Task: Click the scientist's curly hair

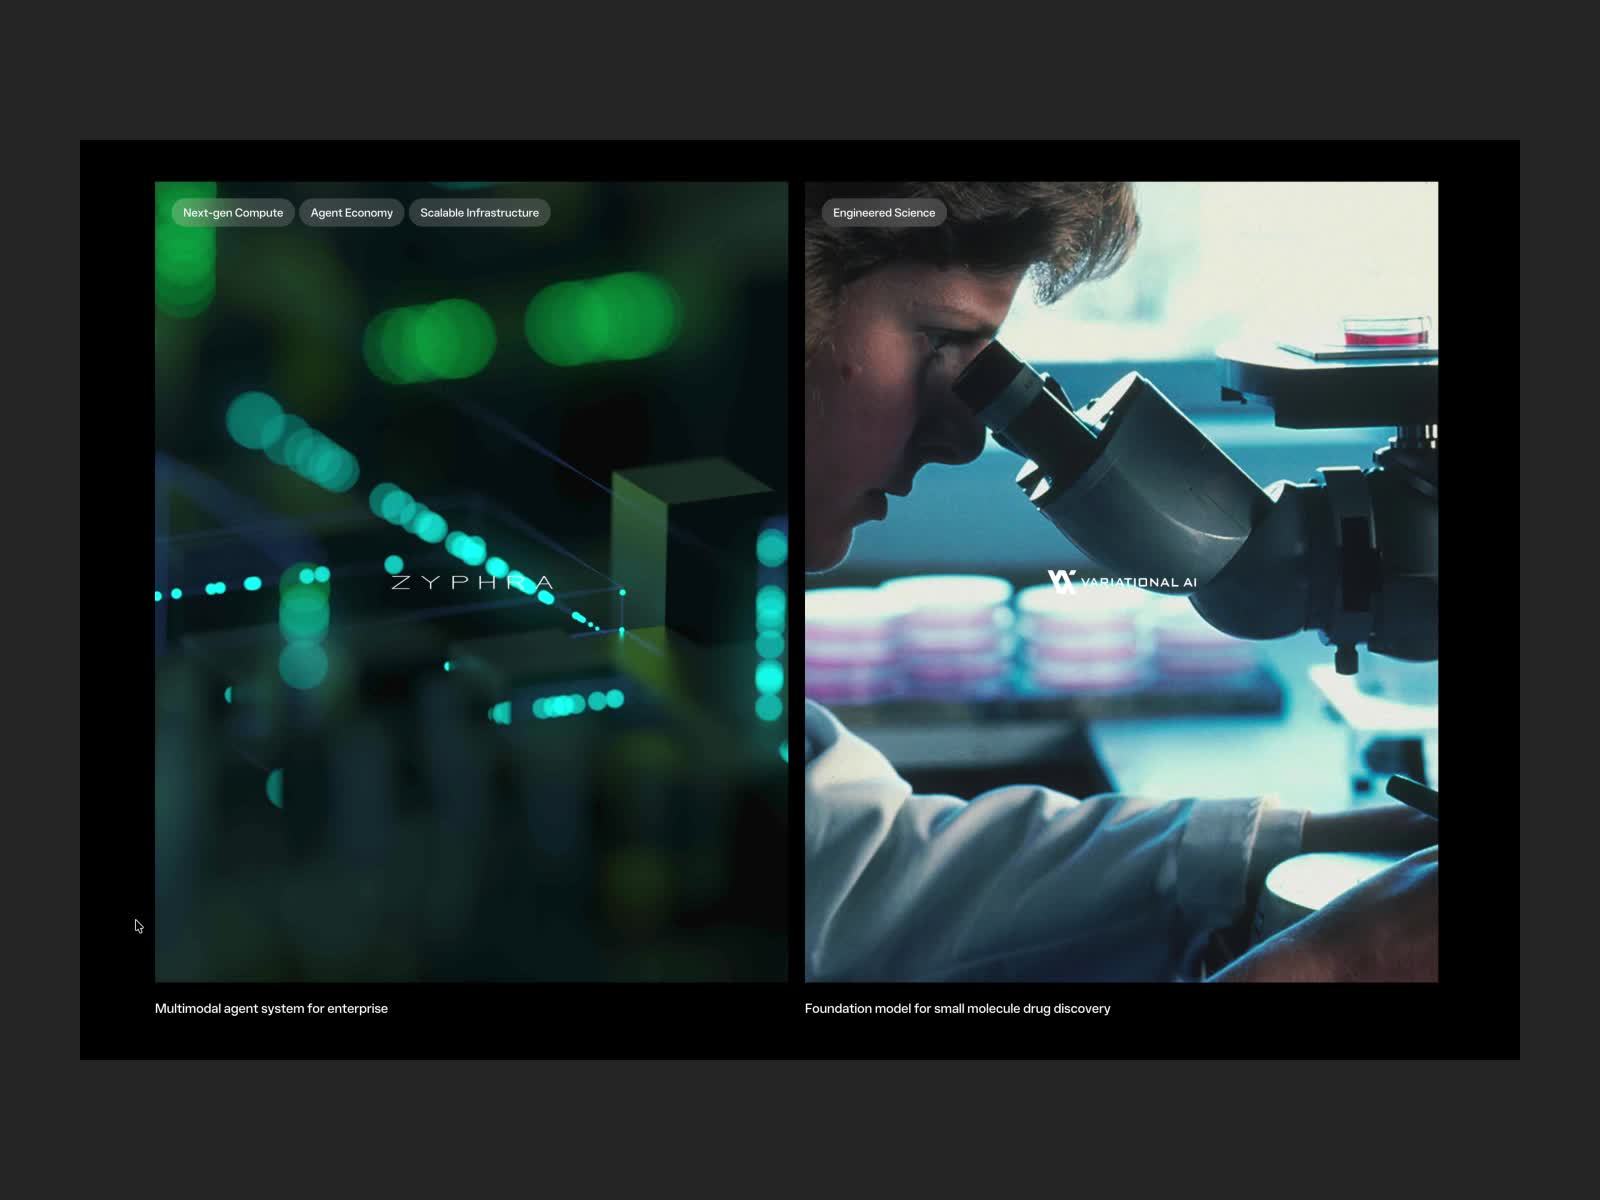Action: [x=940, y=250]
